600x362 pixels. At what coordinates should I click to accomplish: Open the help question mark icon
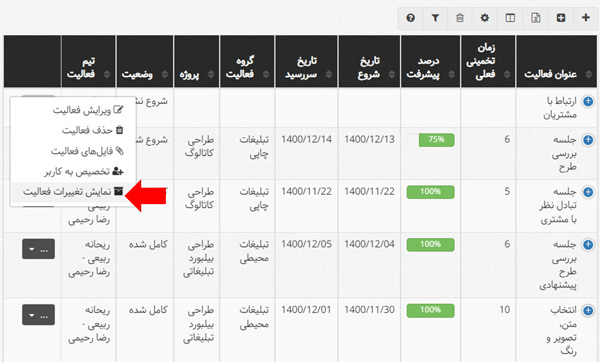tap(410, 18)
